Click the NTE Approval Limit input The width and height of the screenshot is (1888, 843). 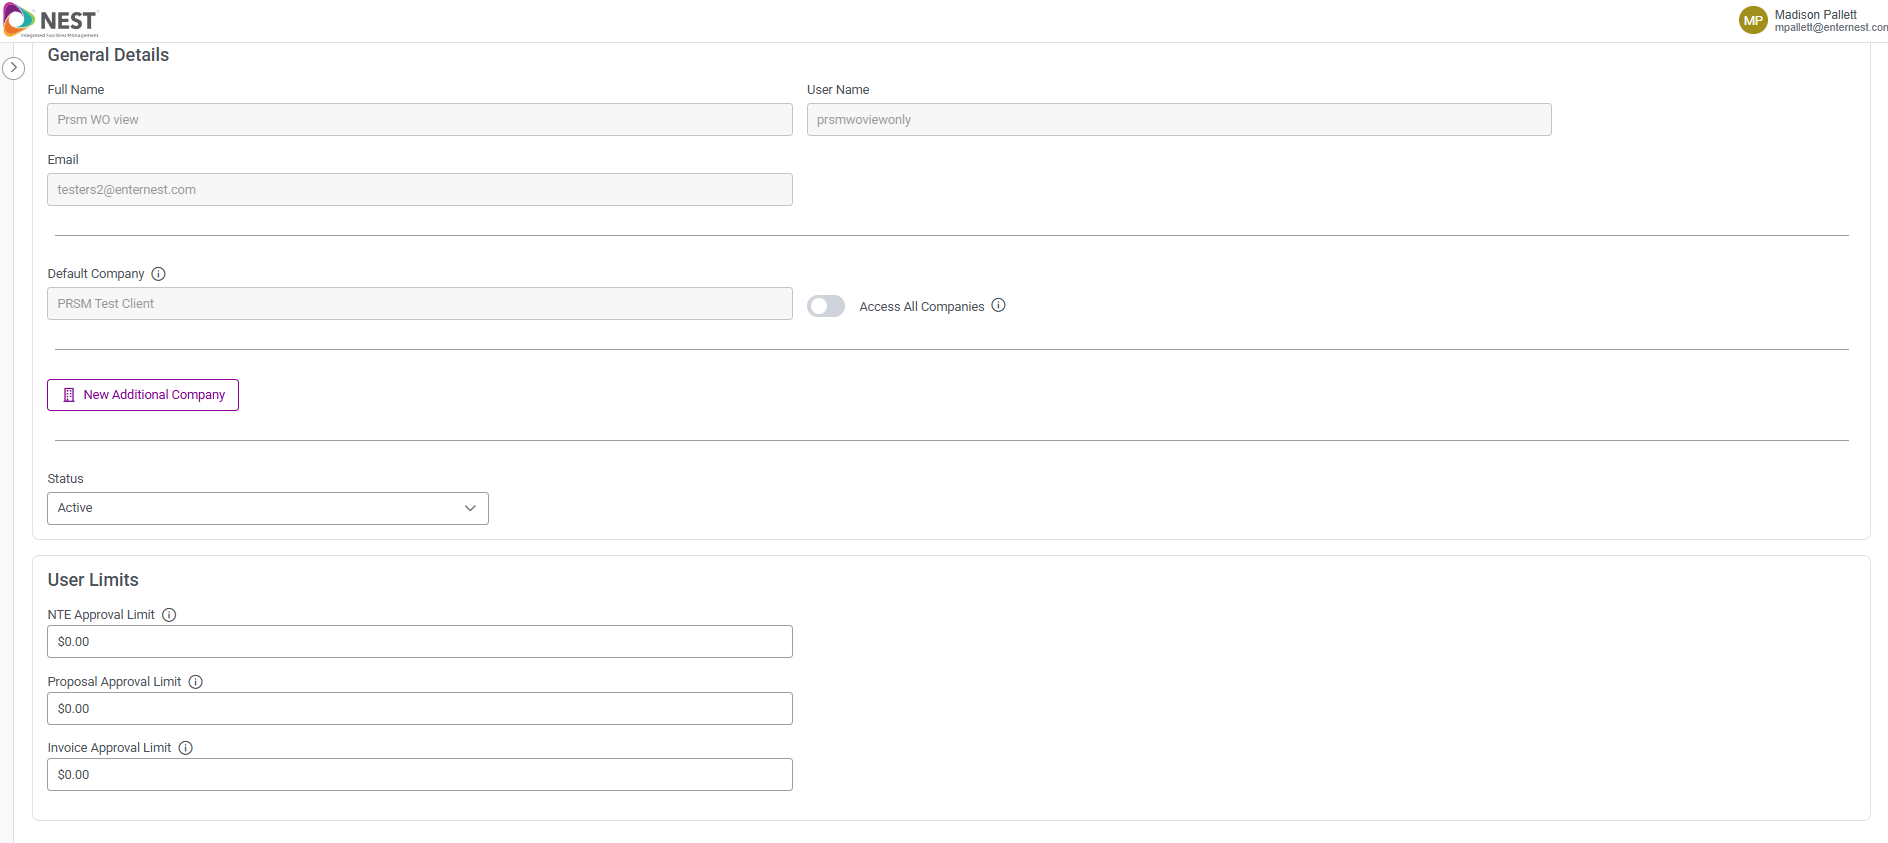[420, 642]
